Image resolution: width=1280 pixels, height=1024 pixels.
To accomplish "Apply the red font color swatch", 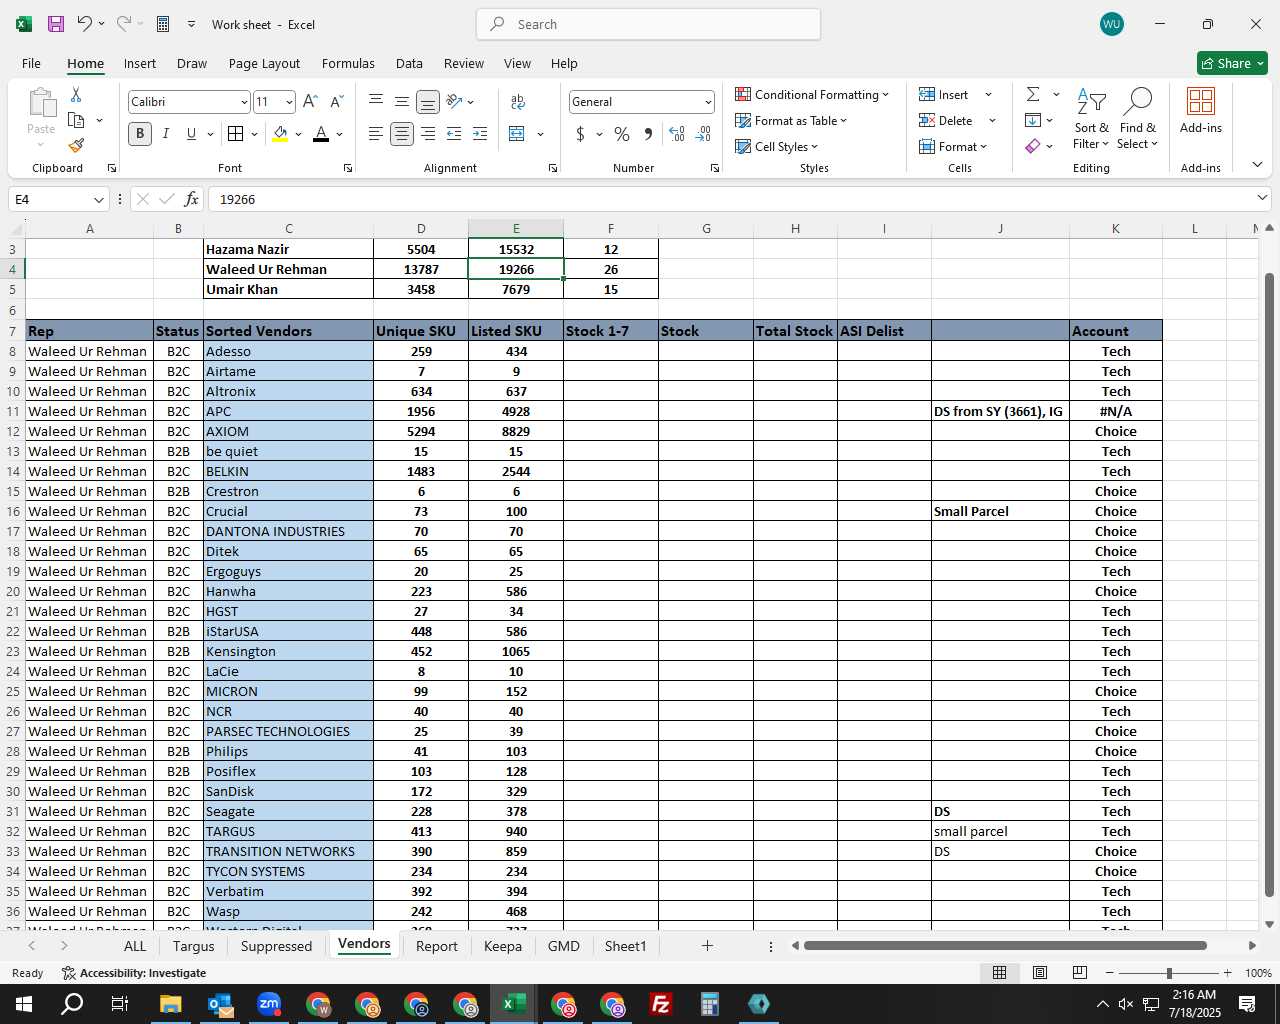I will pyautogui.click(x=321, y=134).
